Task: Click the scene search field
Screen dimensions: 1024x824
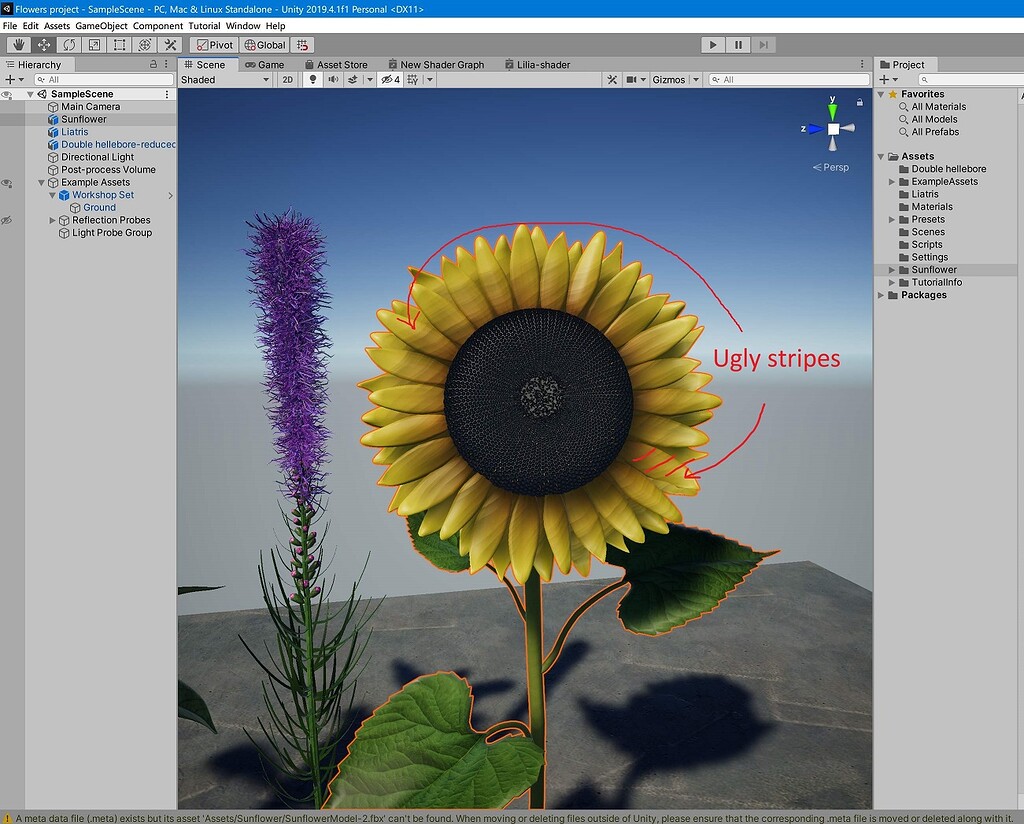Action: point(789,80)
